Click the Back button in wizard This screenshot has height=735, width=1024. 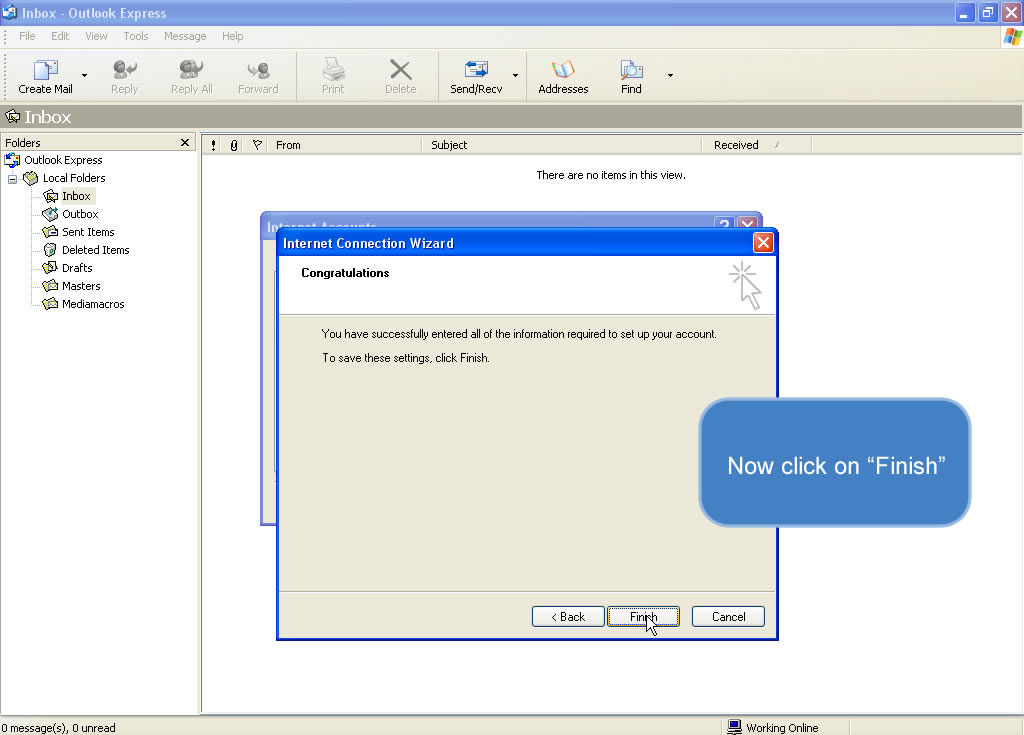(568, 617)
